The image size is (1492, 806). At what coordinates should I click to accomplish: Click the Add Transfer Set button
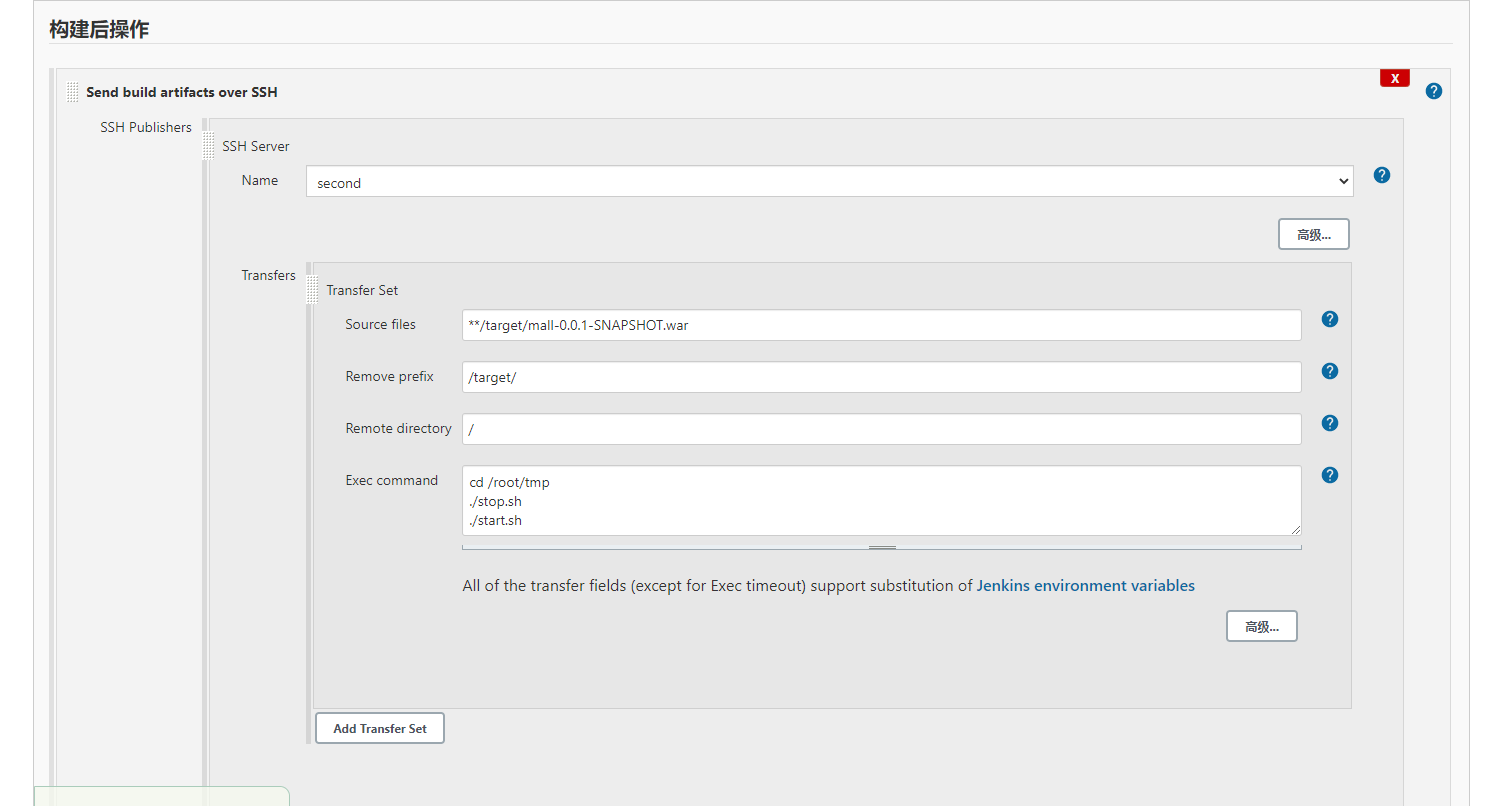[x=380, y=729]
